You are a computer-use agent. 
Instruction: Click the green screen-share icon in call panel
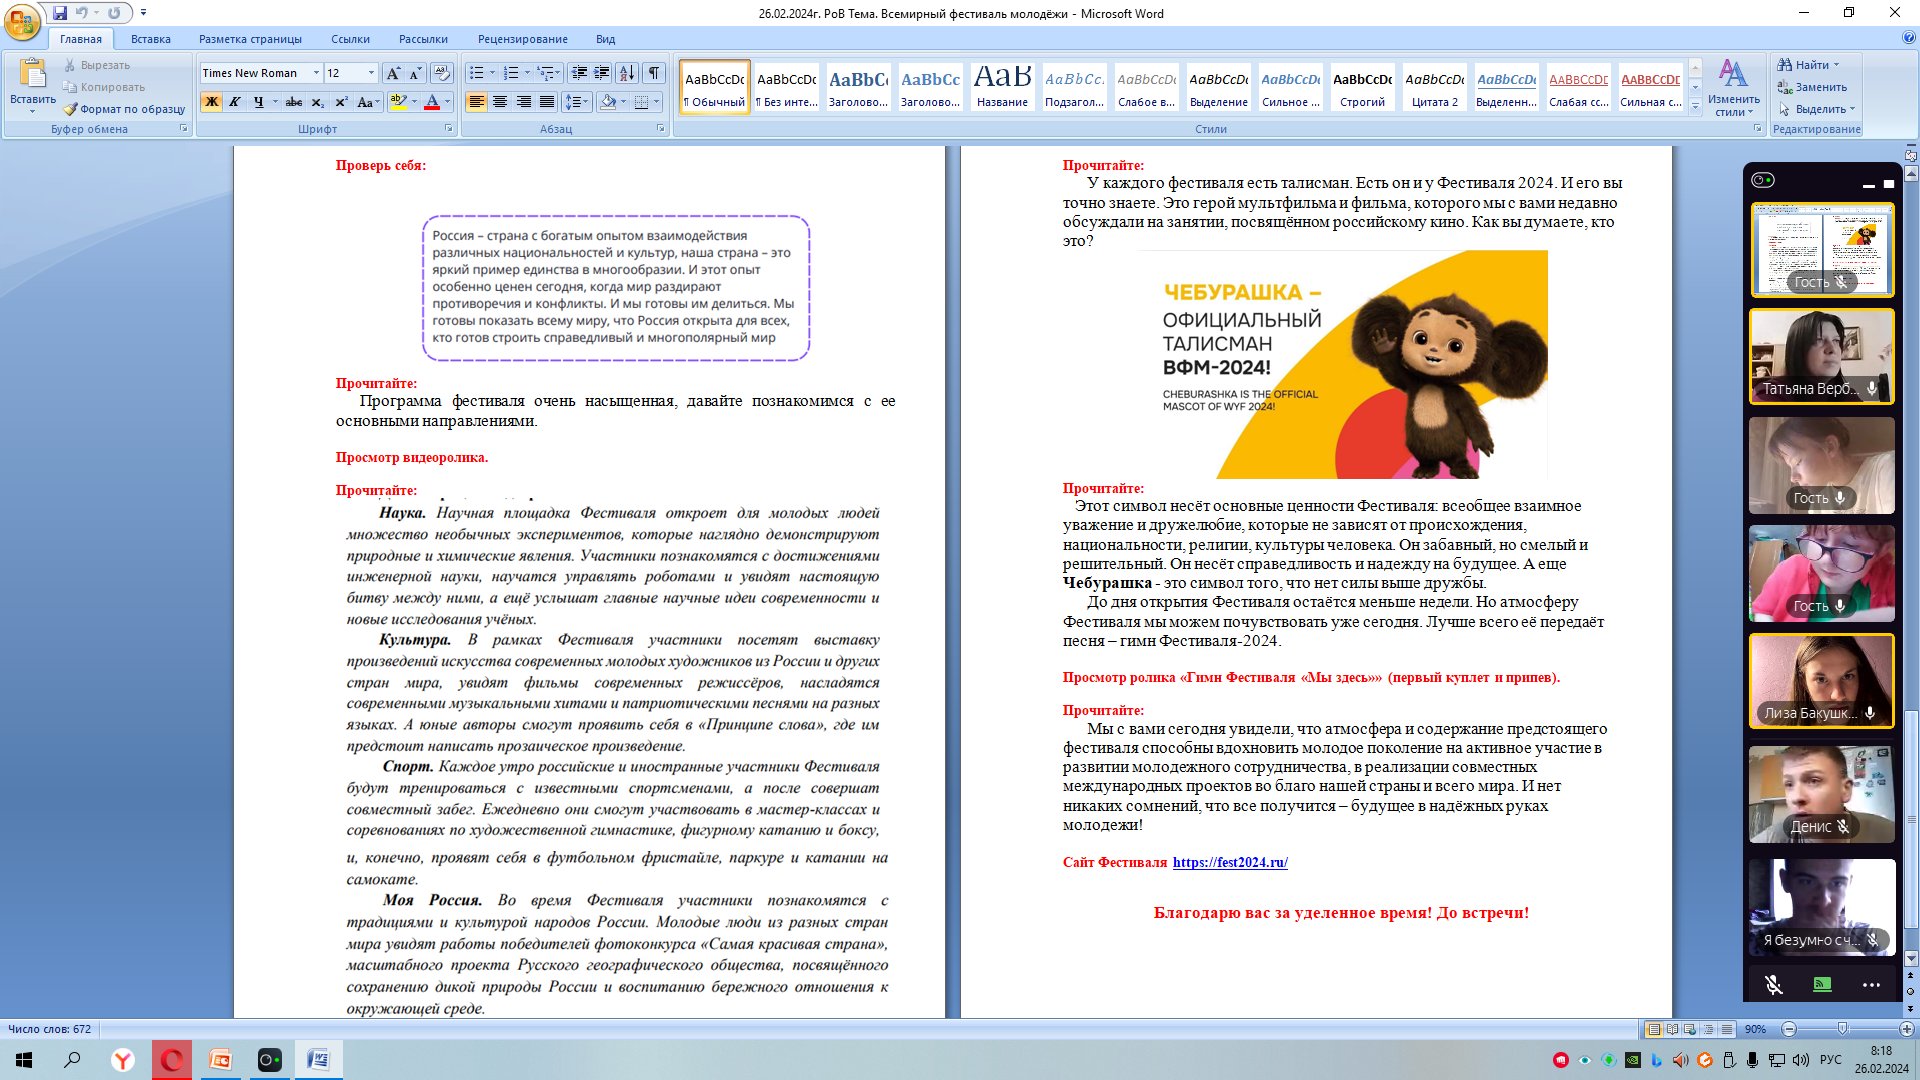tap(1822, 985)
